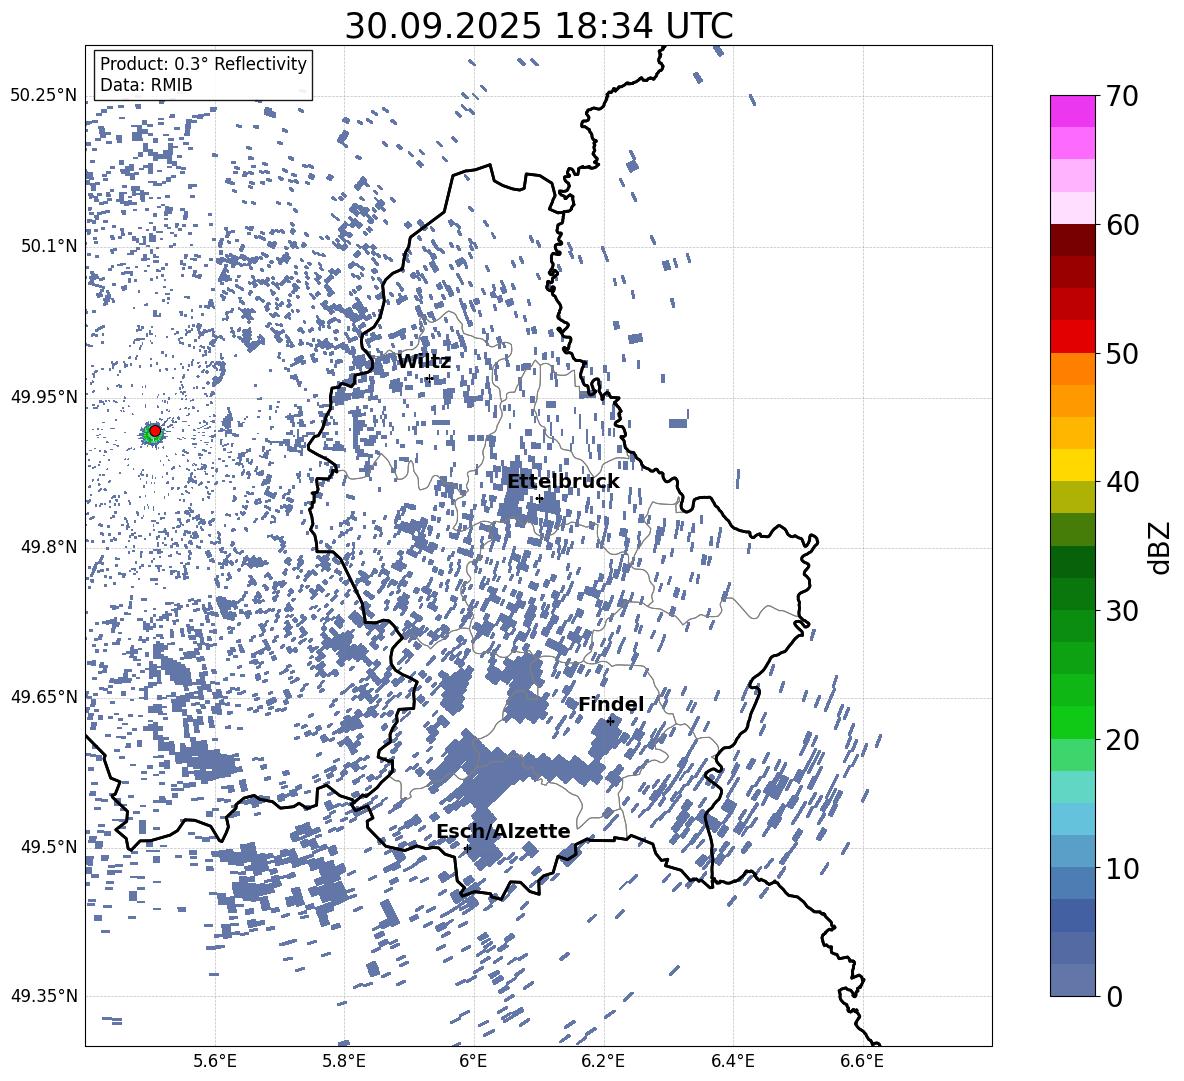
Task: Click the 'Product: 0.3° Reflectivity' text
Action: pos(203,64)
